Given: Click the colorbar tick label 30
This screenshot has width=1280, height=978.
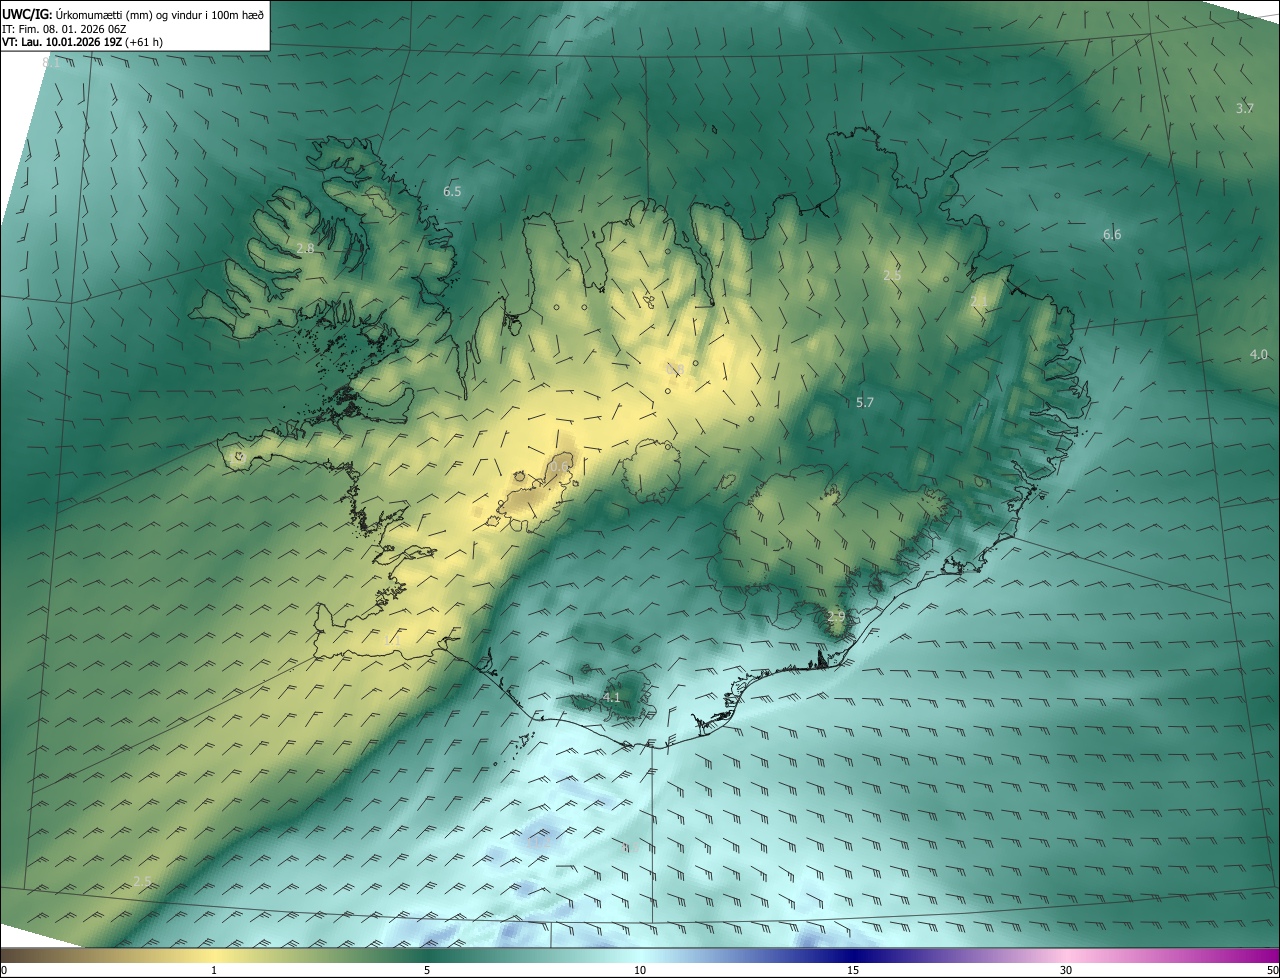Looking at the screenshot, I should (1066, 971).
